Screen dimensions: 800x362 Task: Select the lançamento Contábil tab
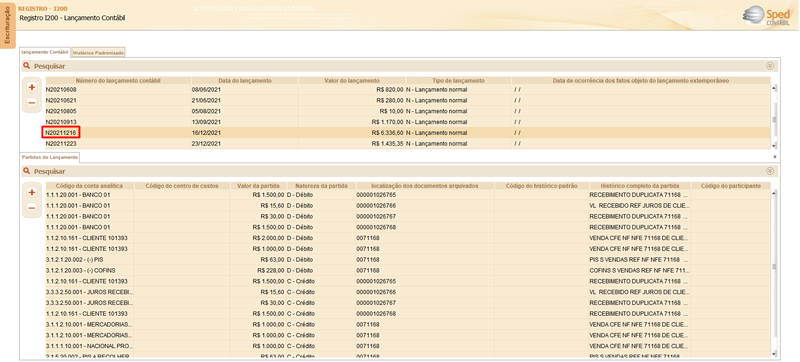pyautogui.click(x=45, y=52)
